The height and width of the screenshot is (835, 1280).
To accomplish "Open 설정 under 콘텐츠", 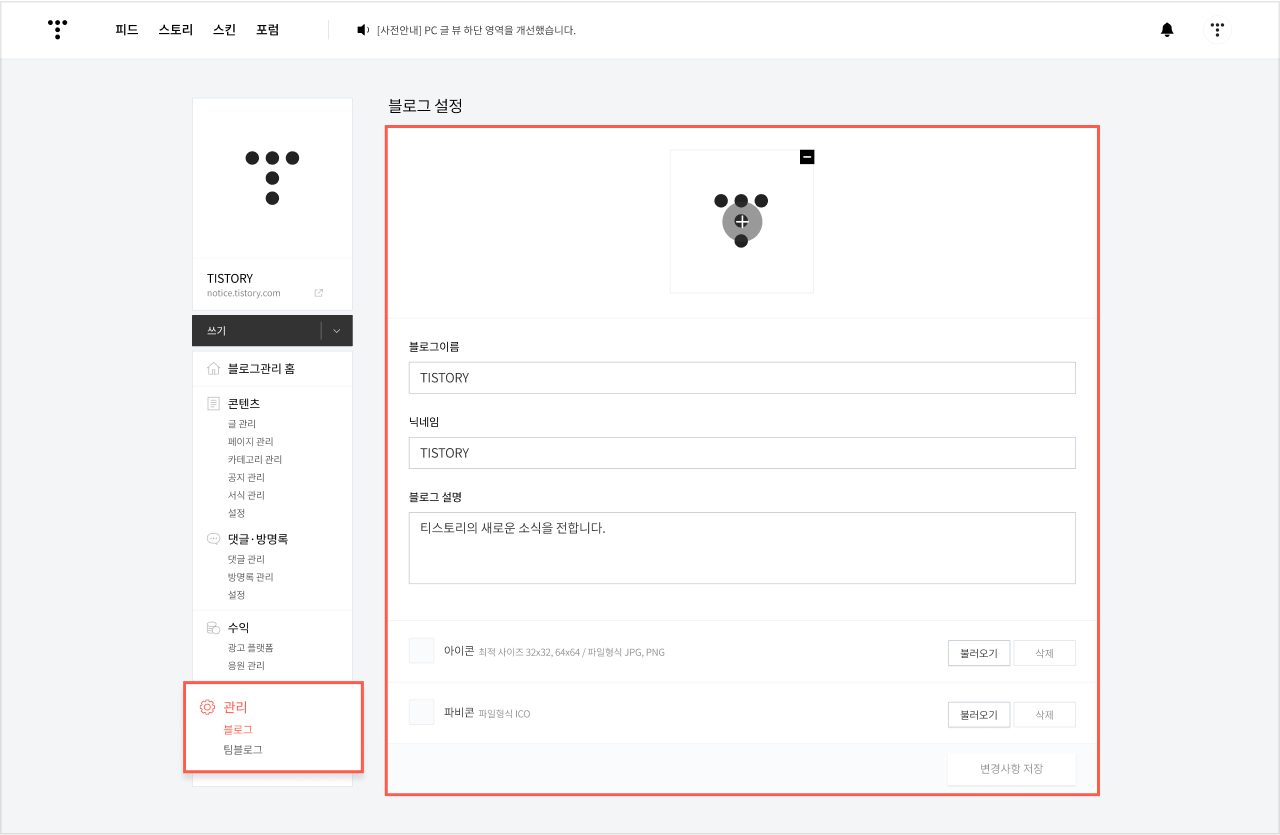I will (x=237, y=513).
